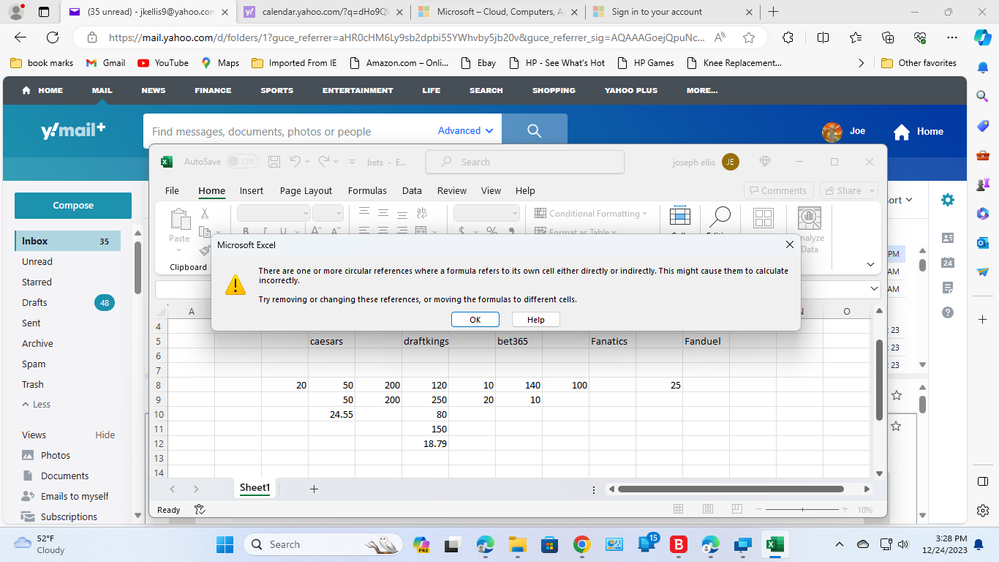The height and width of the screenshot is (562, 999).
Task: Collapse folder list with Less
Action: (36, 404)
